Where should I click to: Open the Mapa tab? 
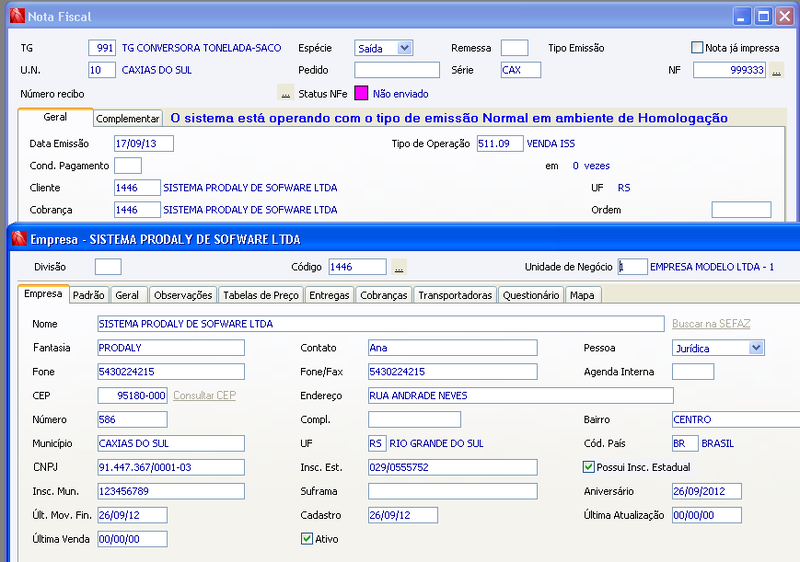[x=583, y=295]
